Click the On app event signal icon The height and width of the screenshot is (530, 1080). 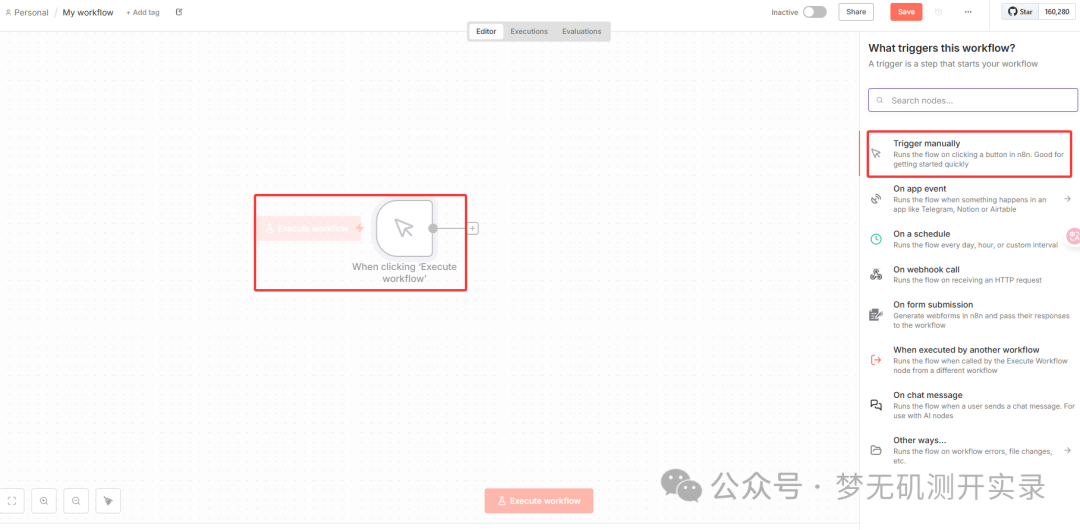pyautogui.click(x=876, y=198)
